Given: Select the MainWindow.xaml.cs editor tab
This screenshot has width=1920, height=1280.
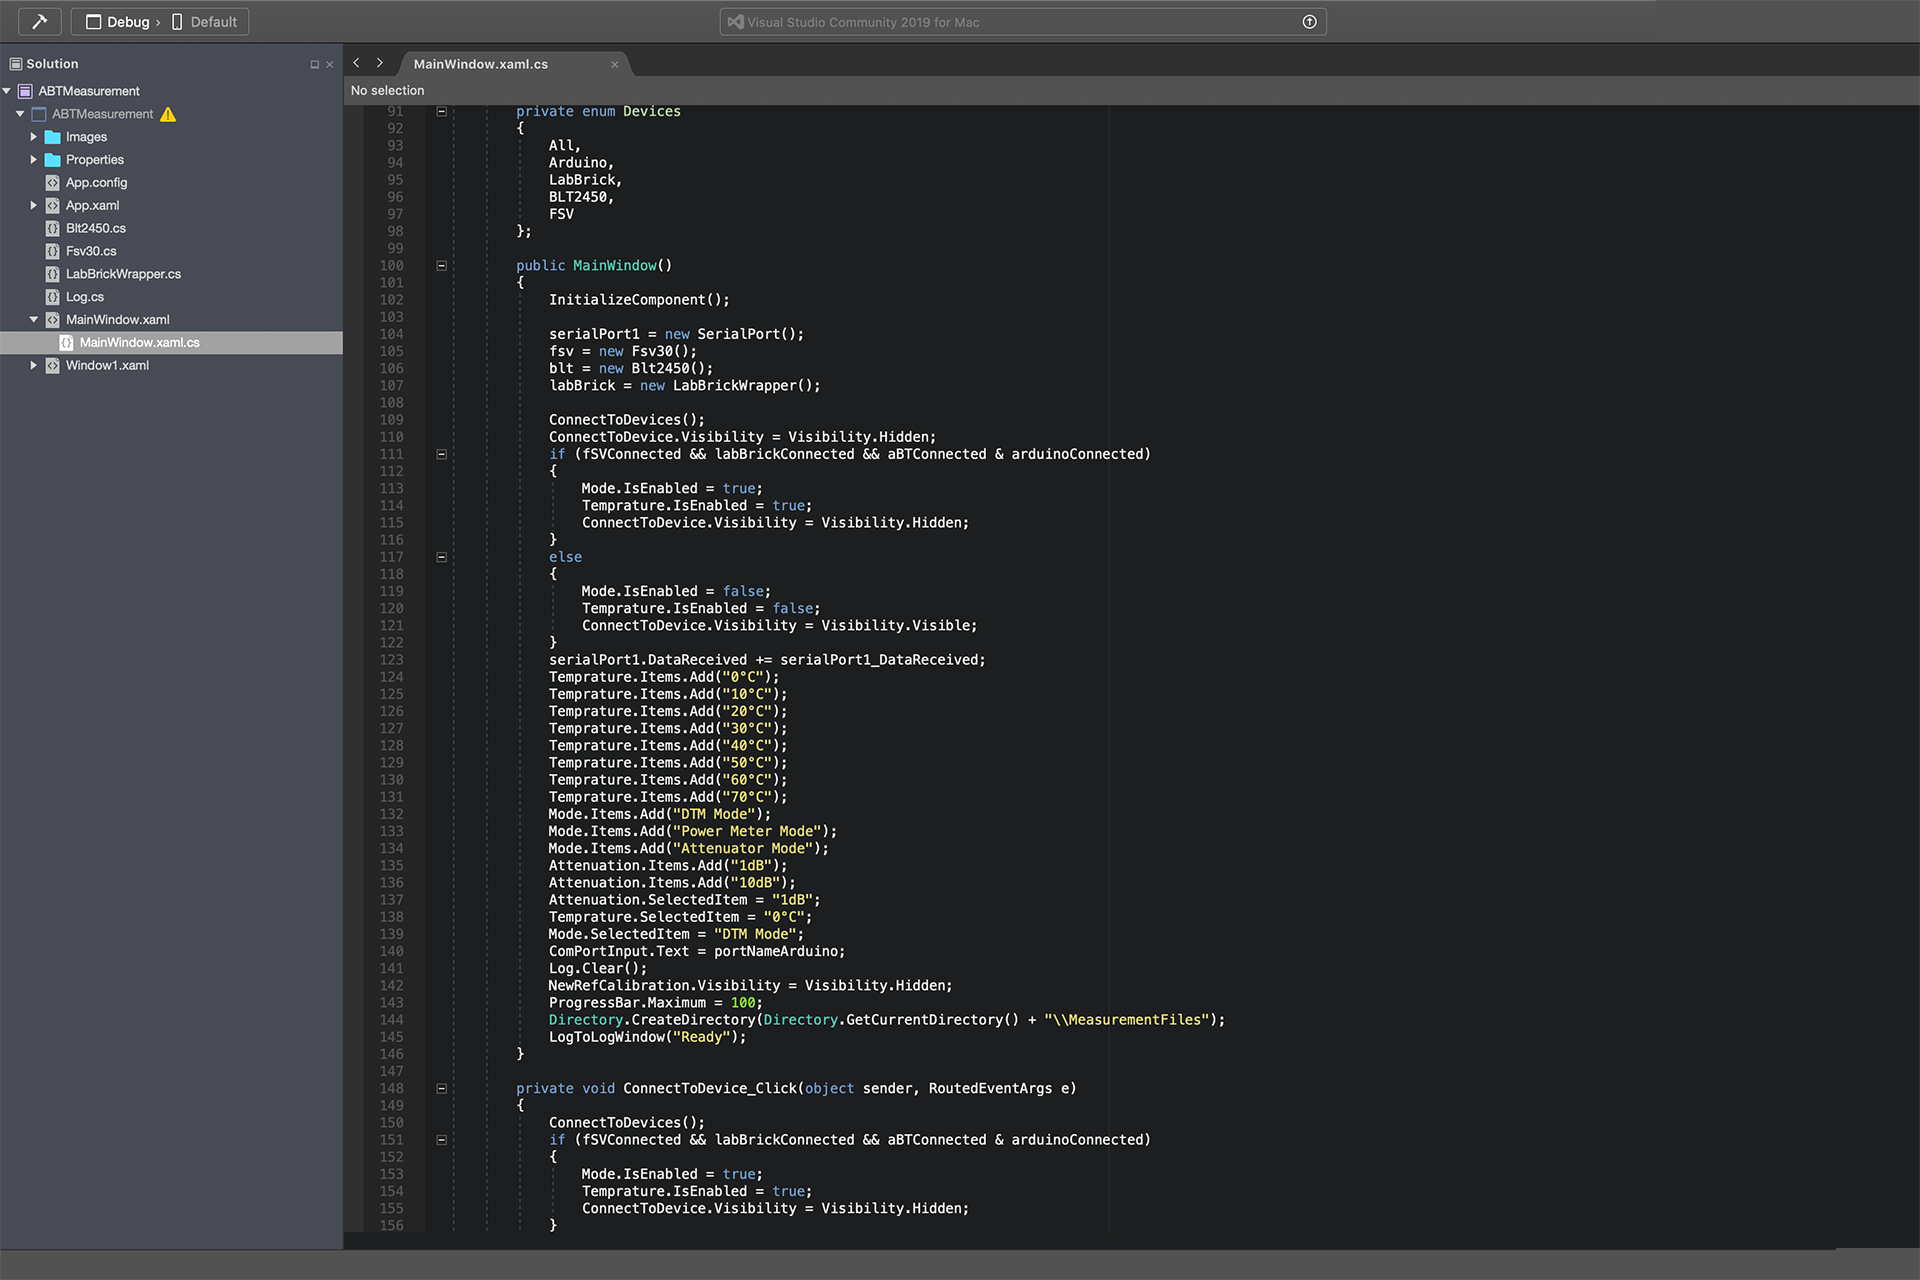Looking at the screenshot, I should pos(481,64).
